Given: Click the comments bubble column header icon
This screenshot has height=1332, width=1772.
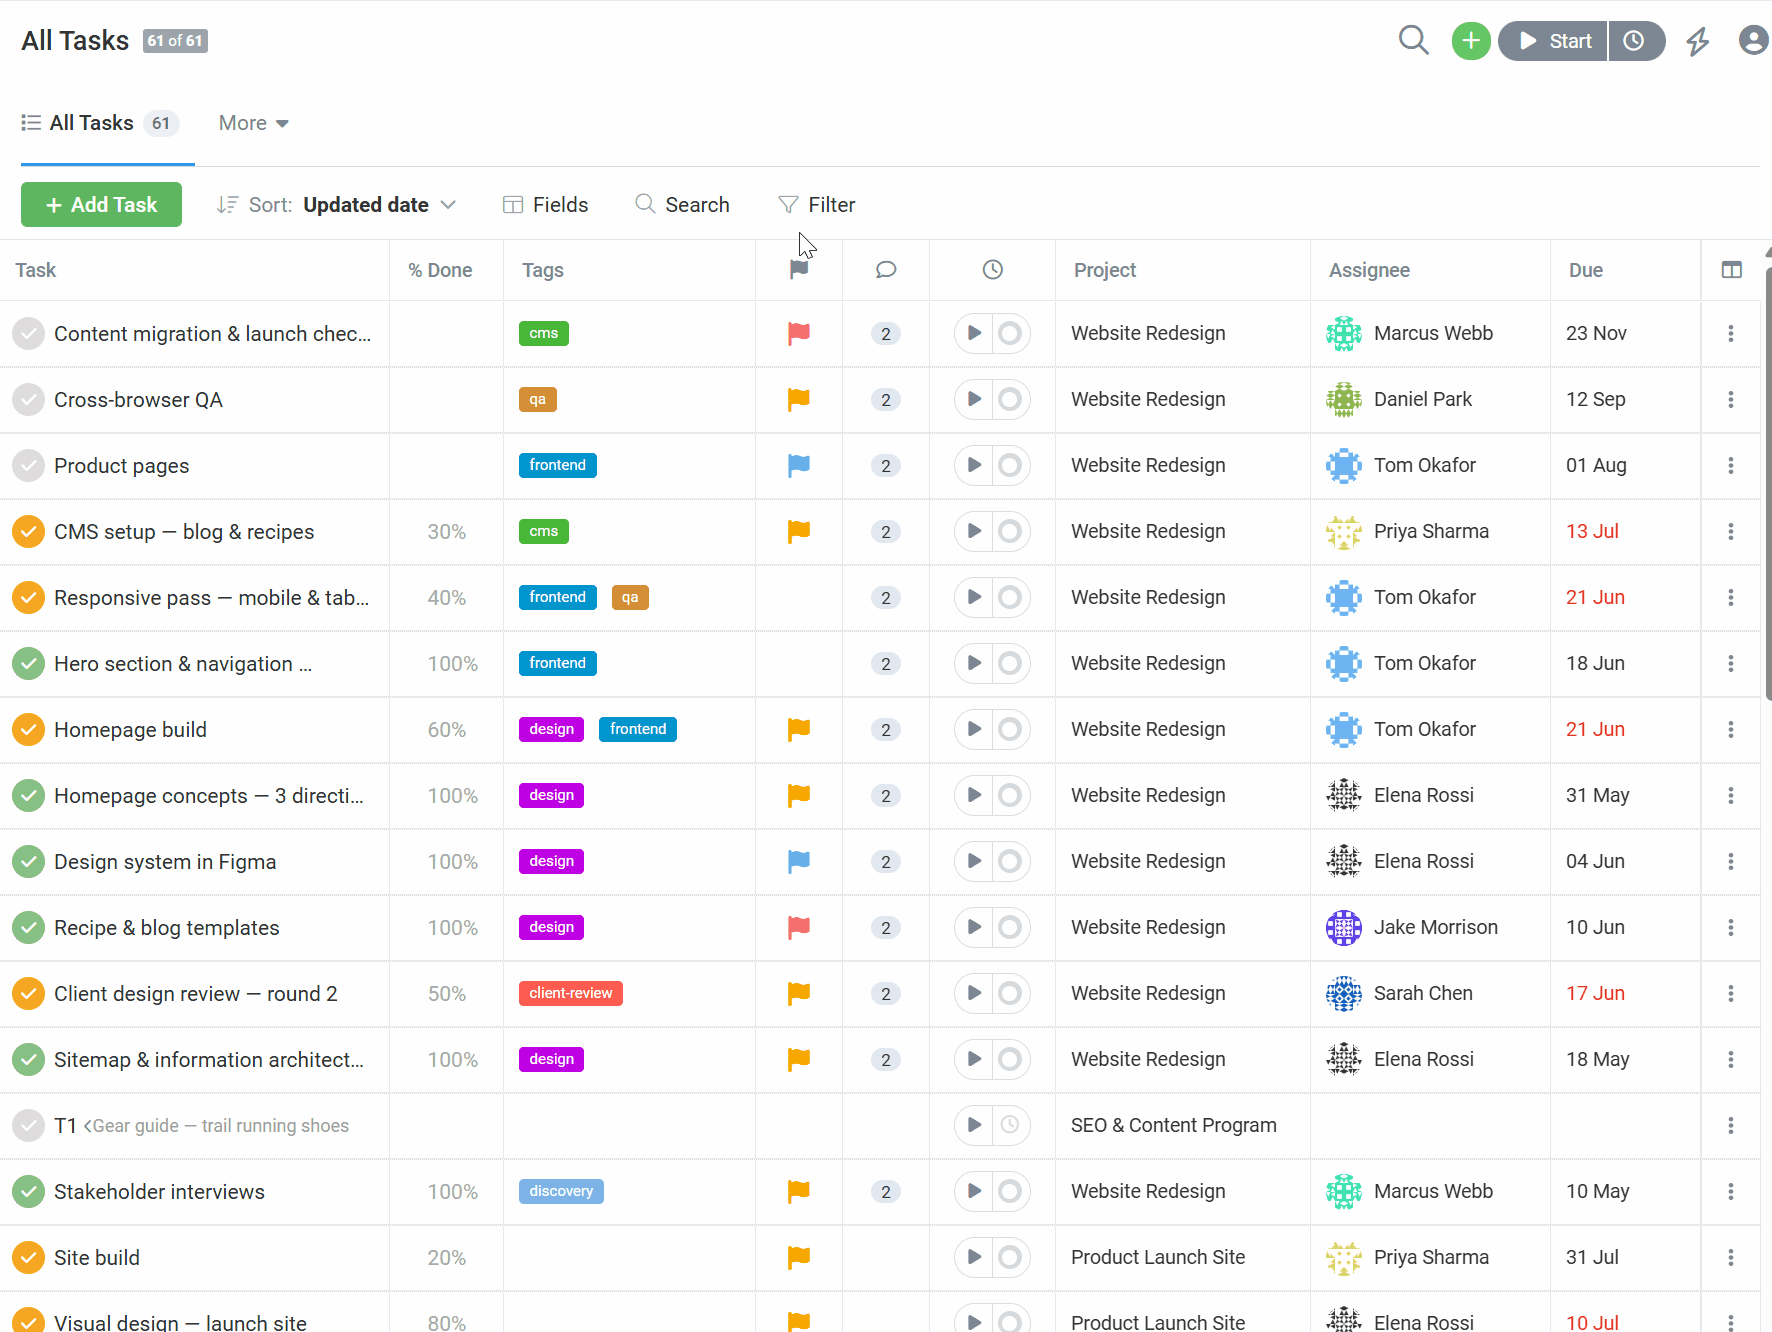Looking at the screenshot, I should point(885,270).
